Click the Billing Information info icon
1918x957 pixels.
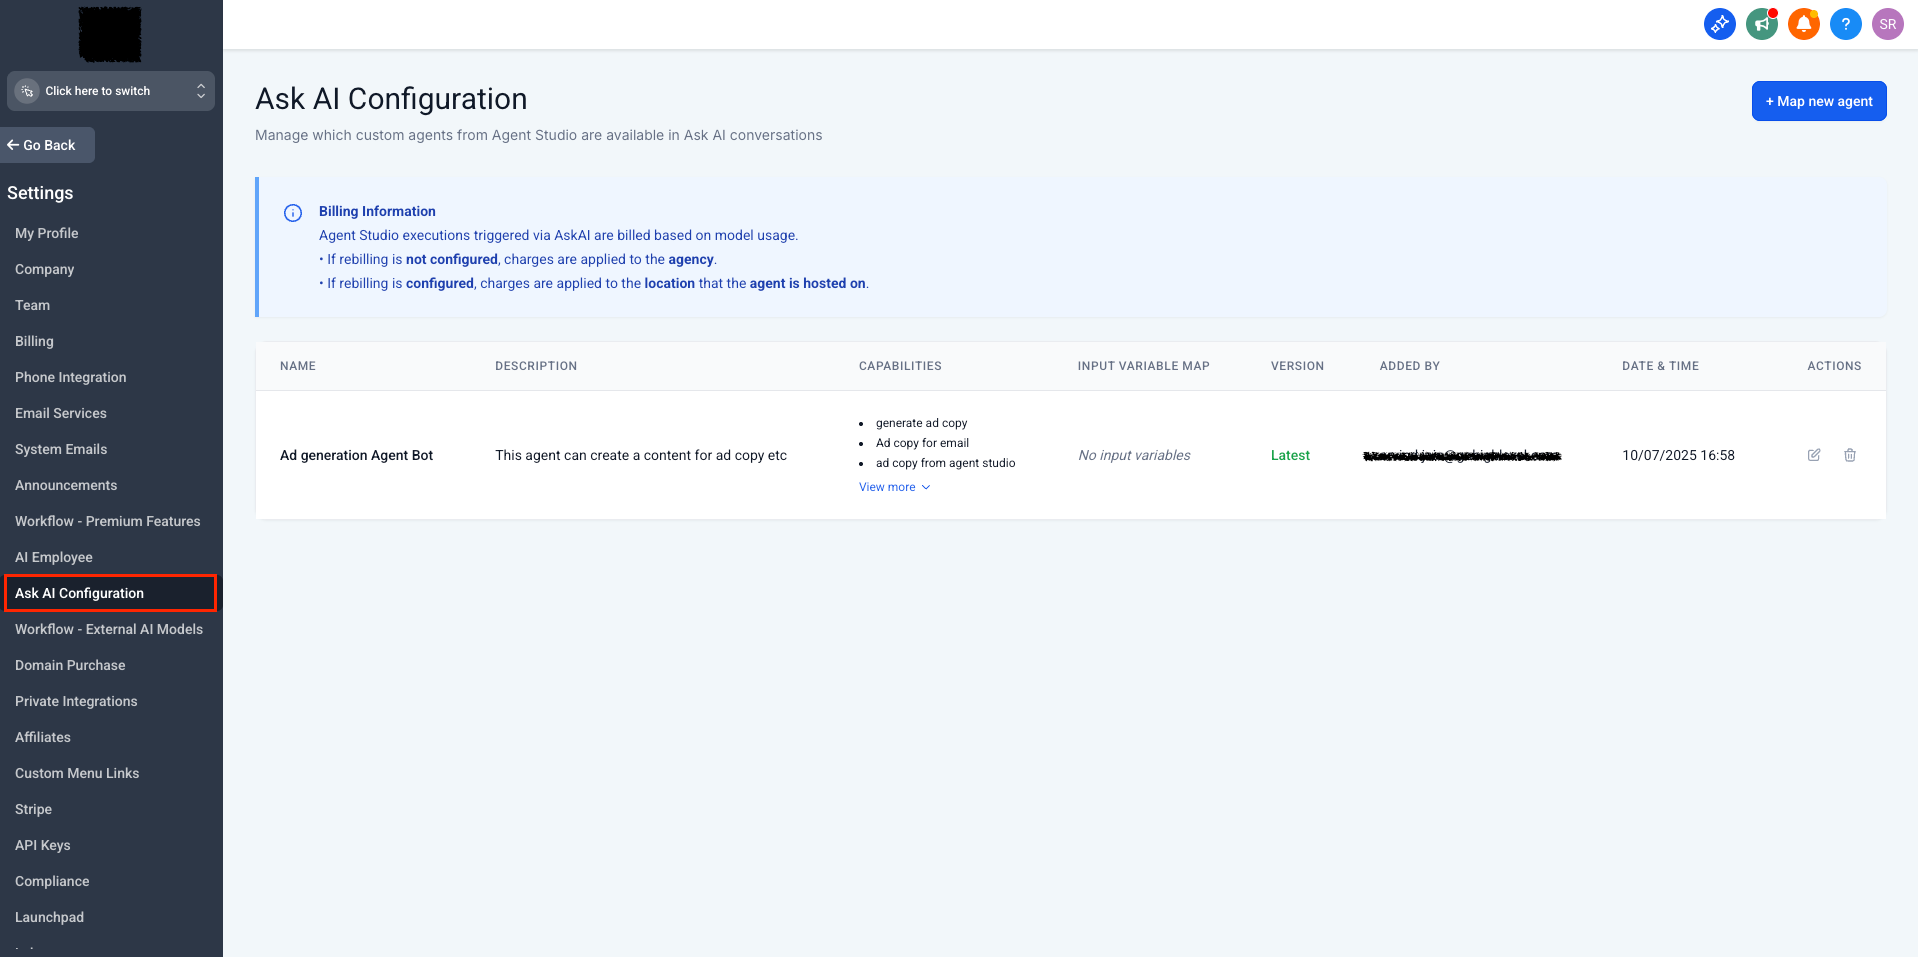[293, 212]
